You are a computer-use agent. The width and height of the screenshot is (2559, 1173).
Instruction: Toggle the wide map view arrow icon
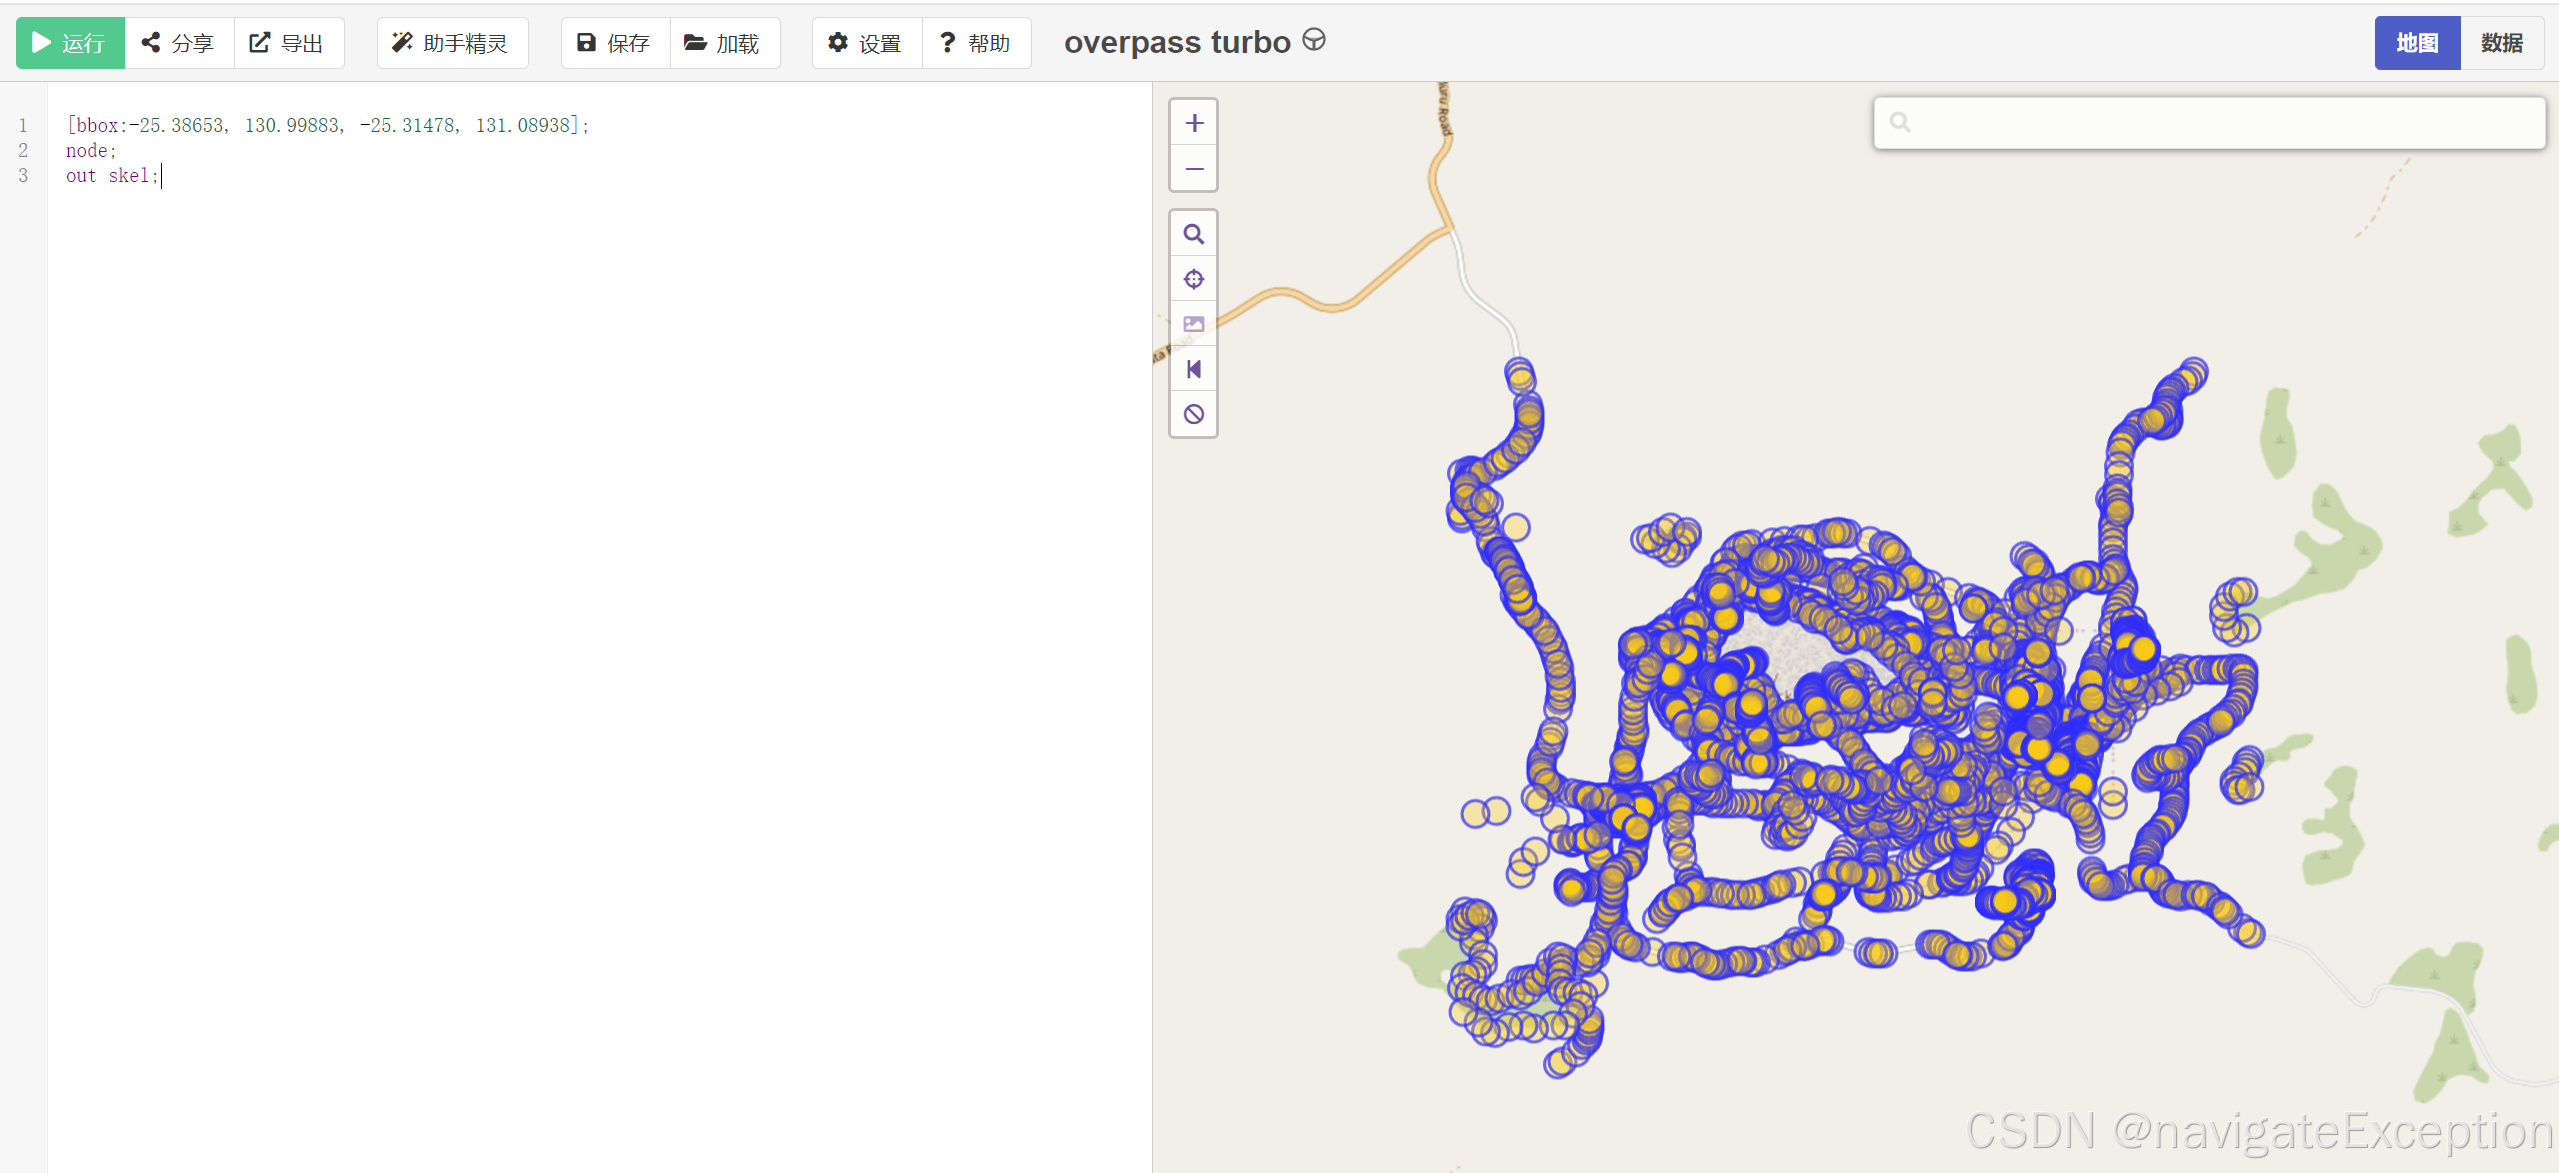(1193, 369)
